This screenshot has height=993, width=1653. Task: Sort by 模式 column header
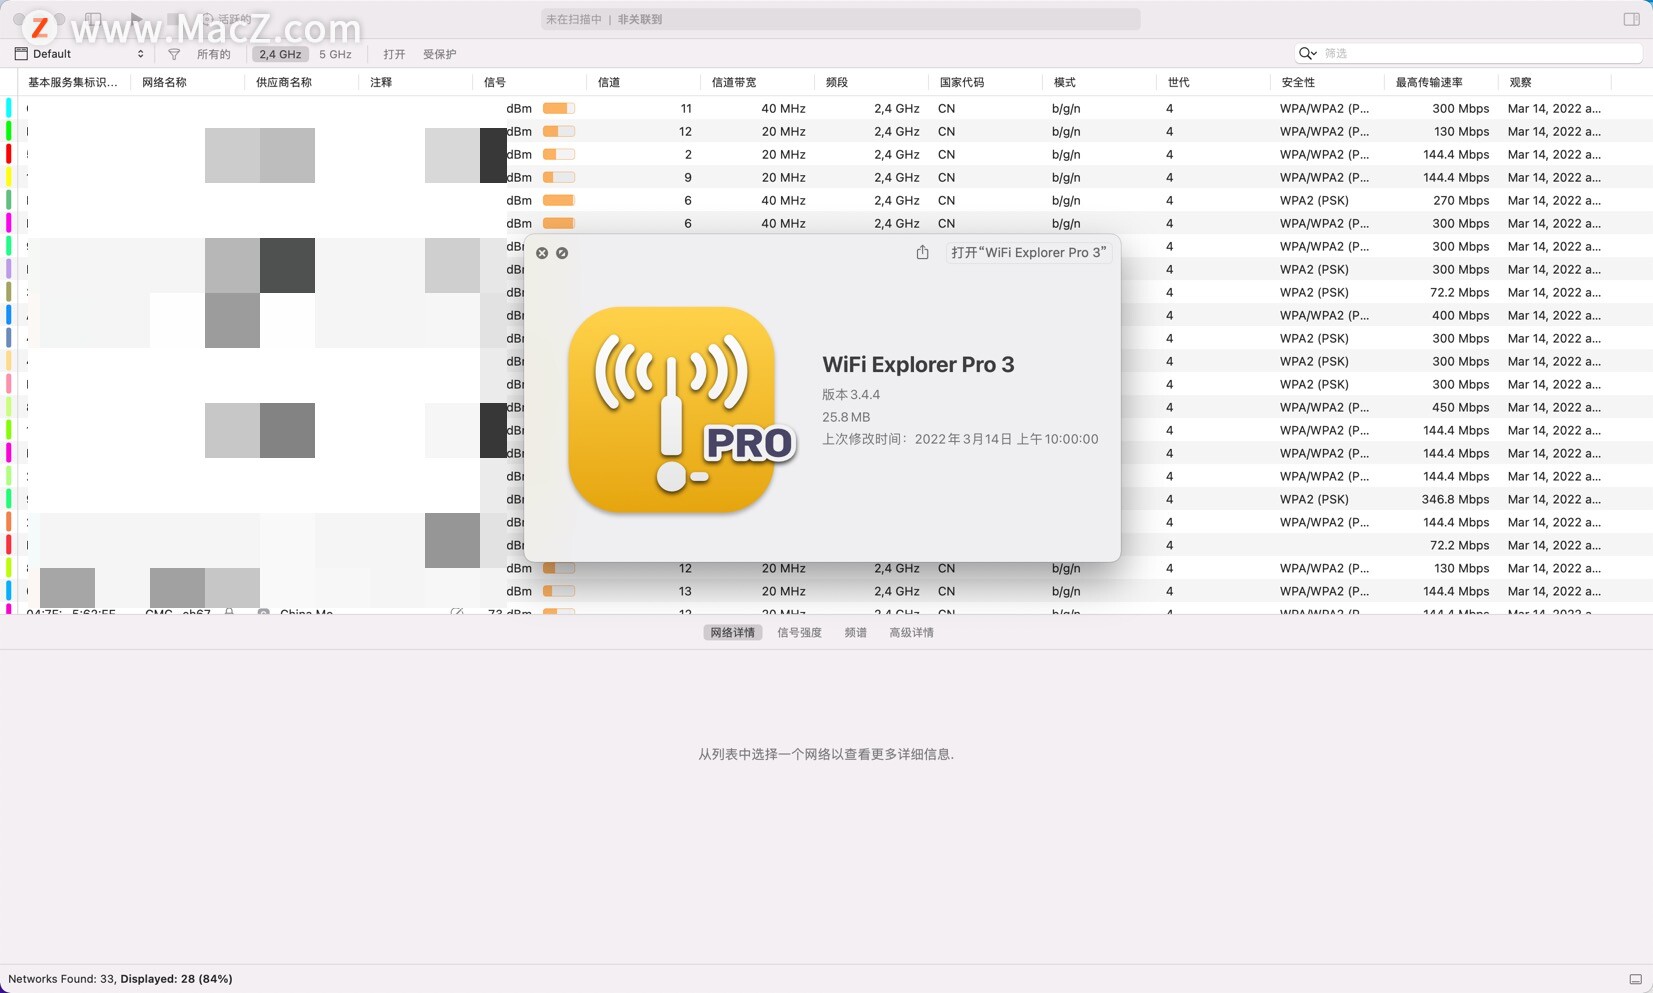1065,82
